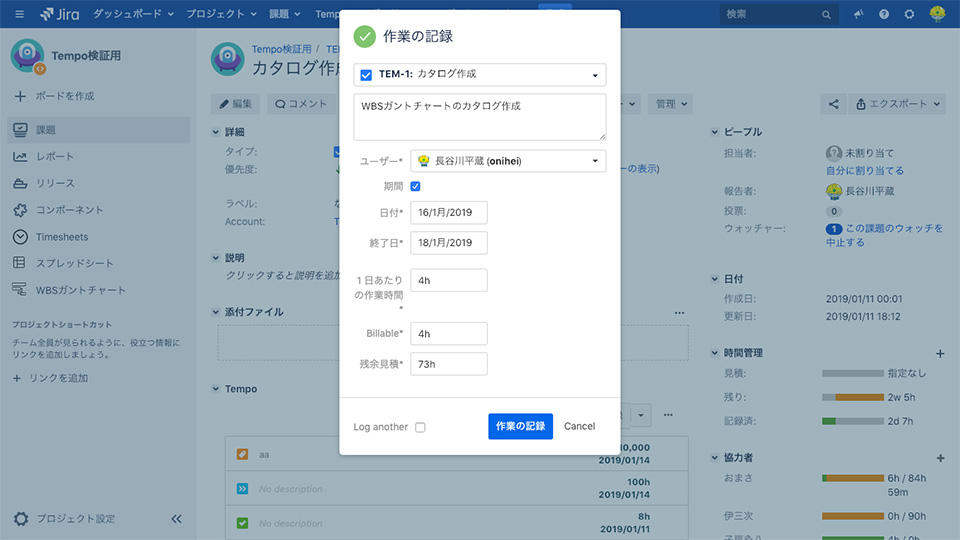The width and height of the screenshot is (960, 540).
Task: Click the Jira logo in top bar
Action: click(x=60, y=14)
